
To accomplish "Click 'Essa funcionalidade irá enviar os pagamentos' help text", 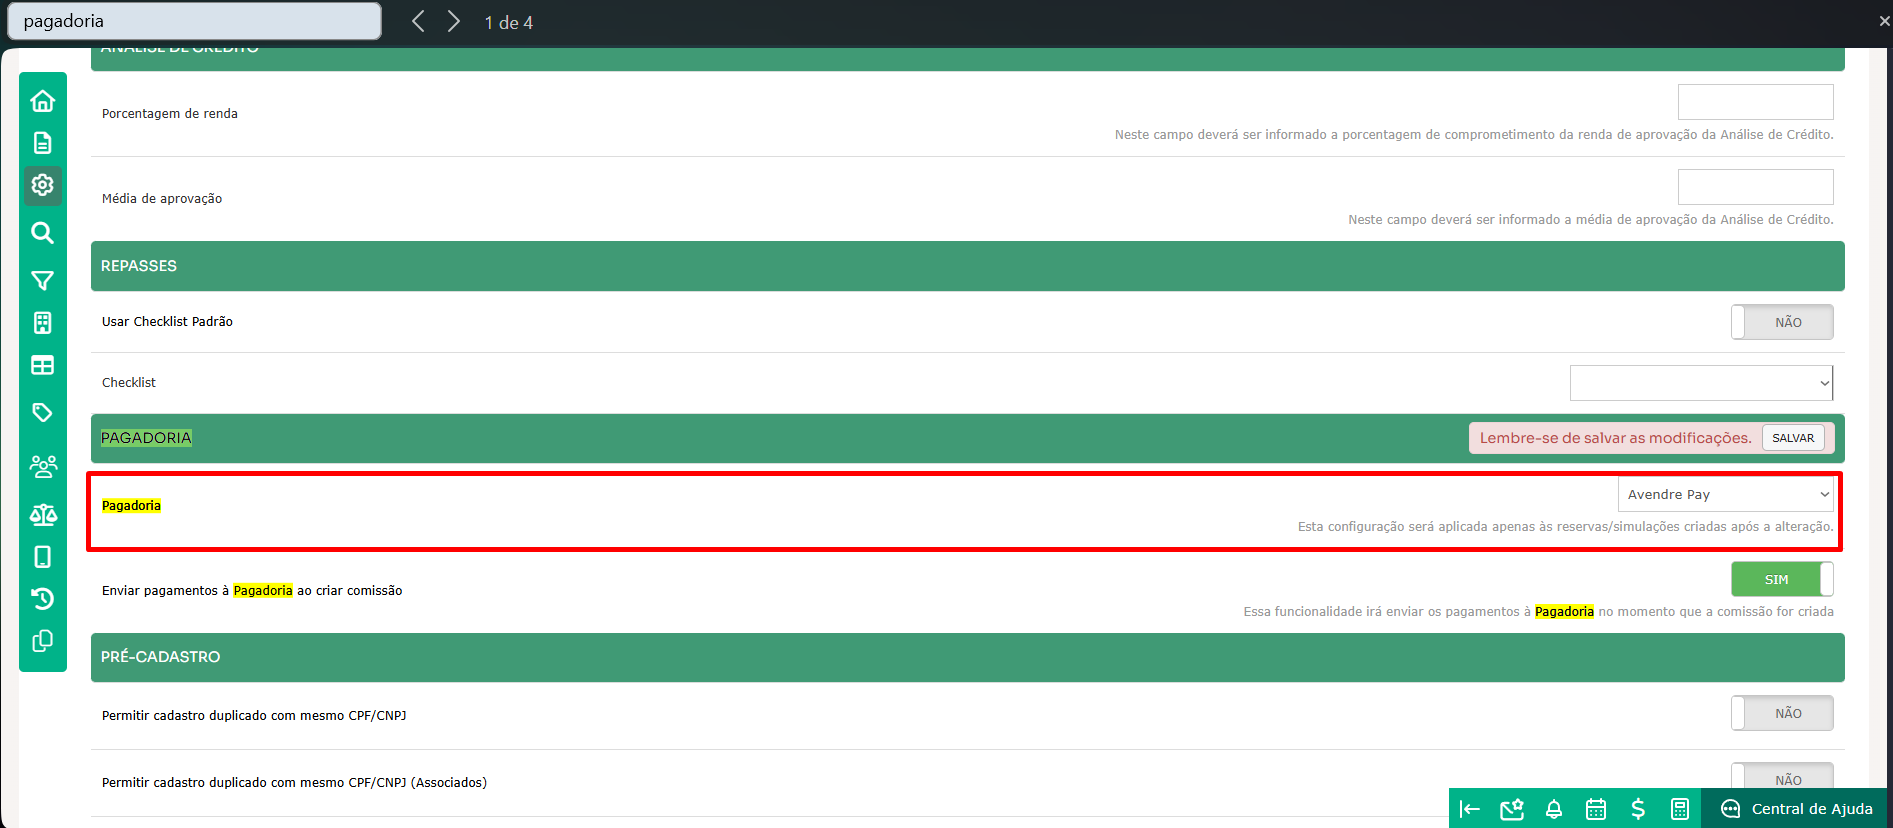I will pos(1538,611).
